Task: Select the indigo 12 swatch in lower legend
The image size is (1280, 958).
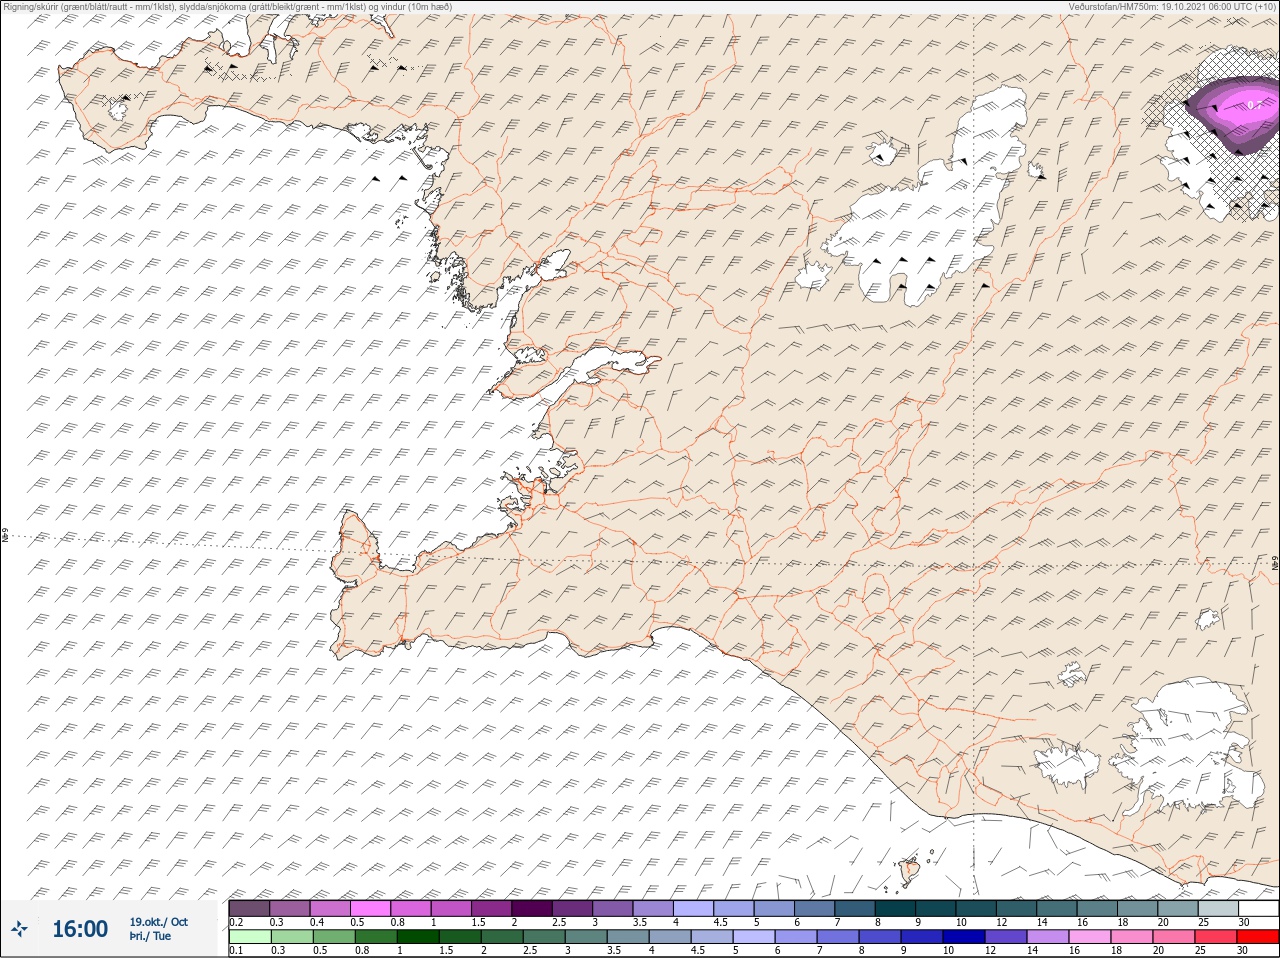Action: 1004,937
